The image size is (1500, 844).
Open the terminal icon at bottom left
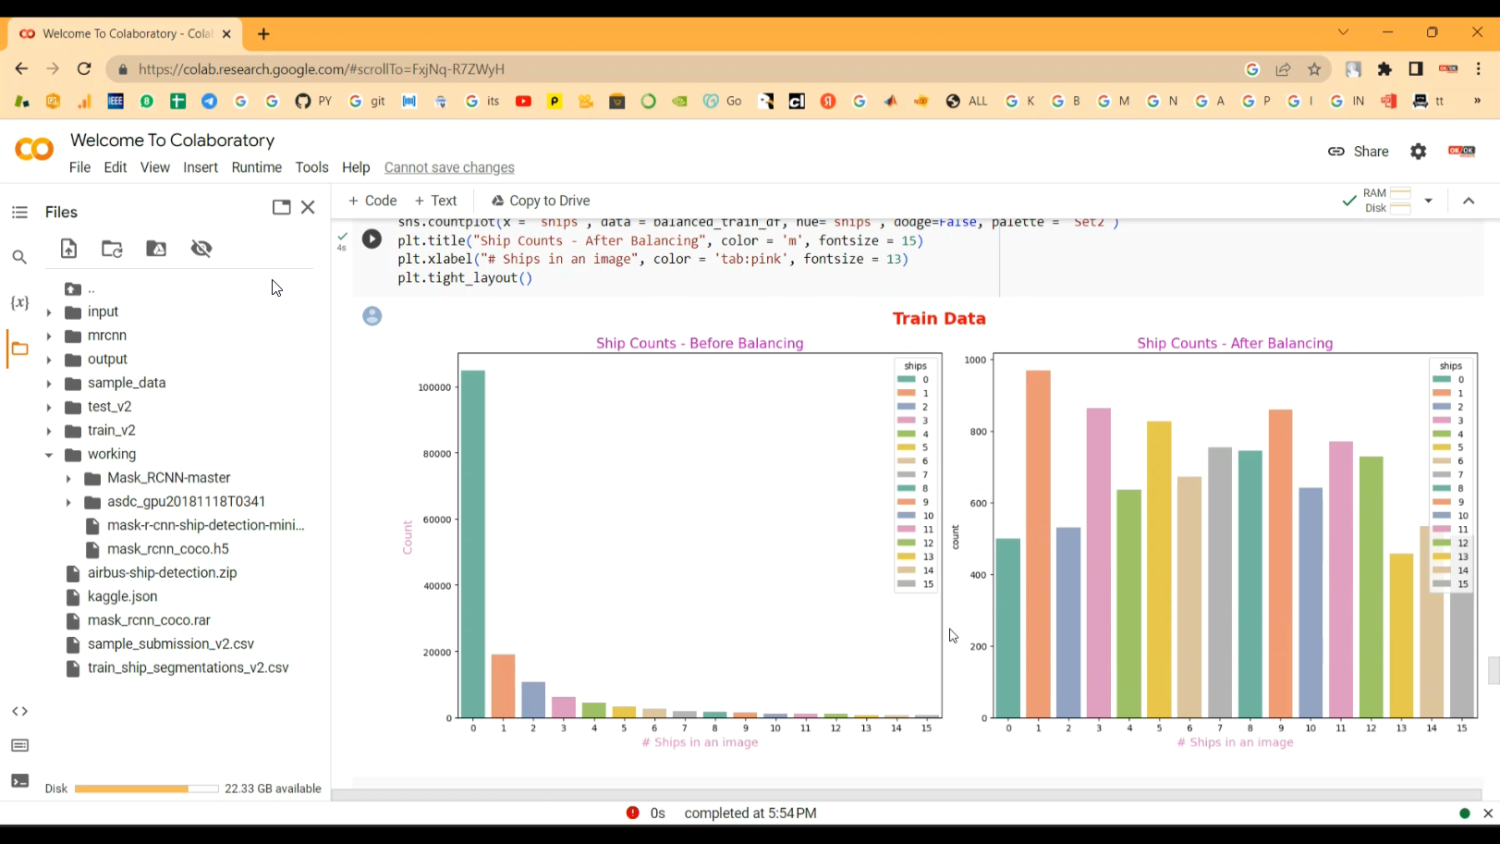[x=19, y=781]
